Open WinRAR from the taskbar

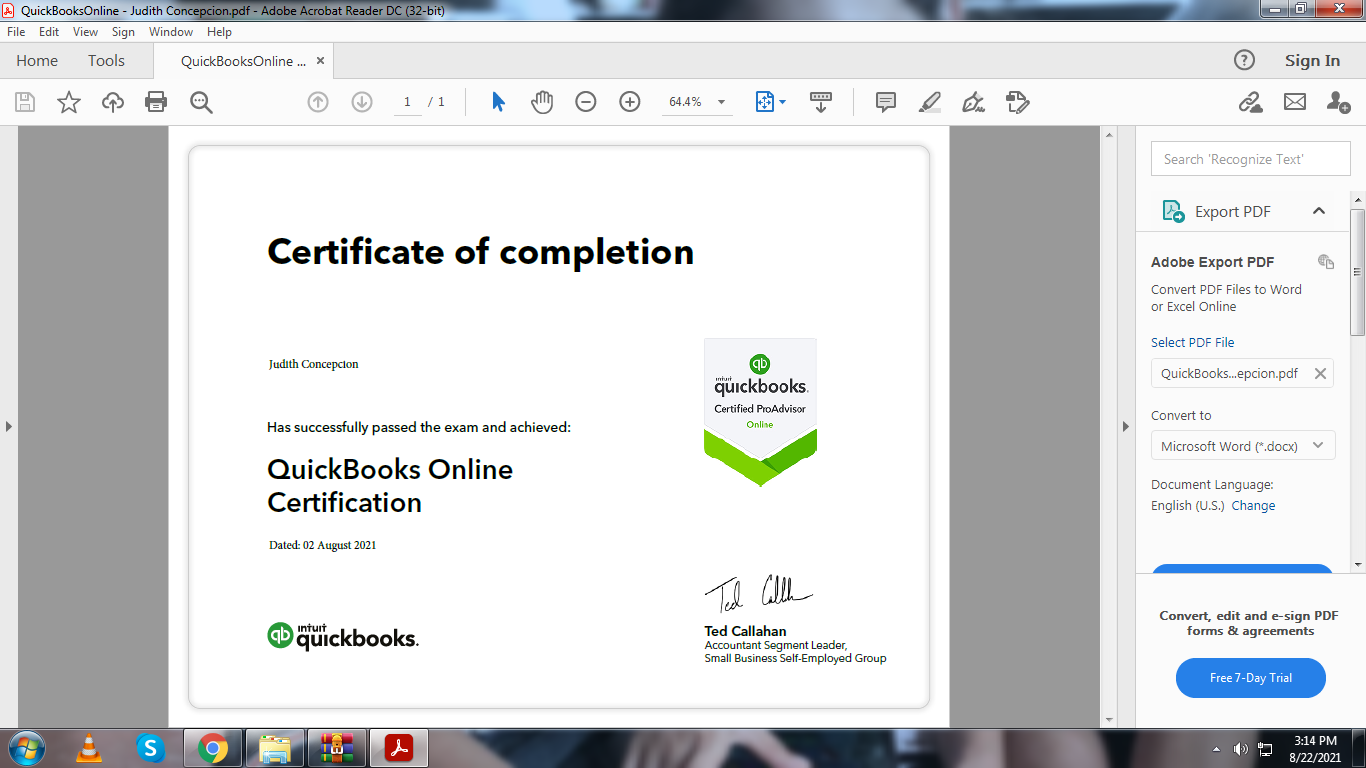click(x=337, y=748)
